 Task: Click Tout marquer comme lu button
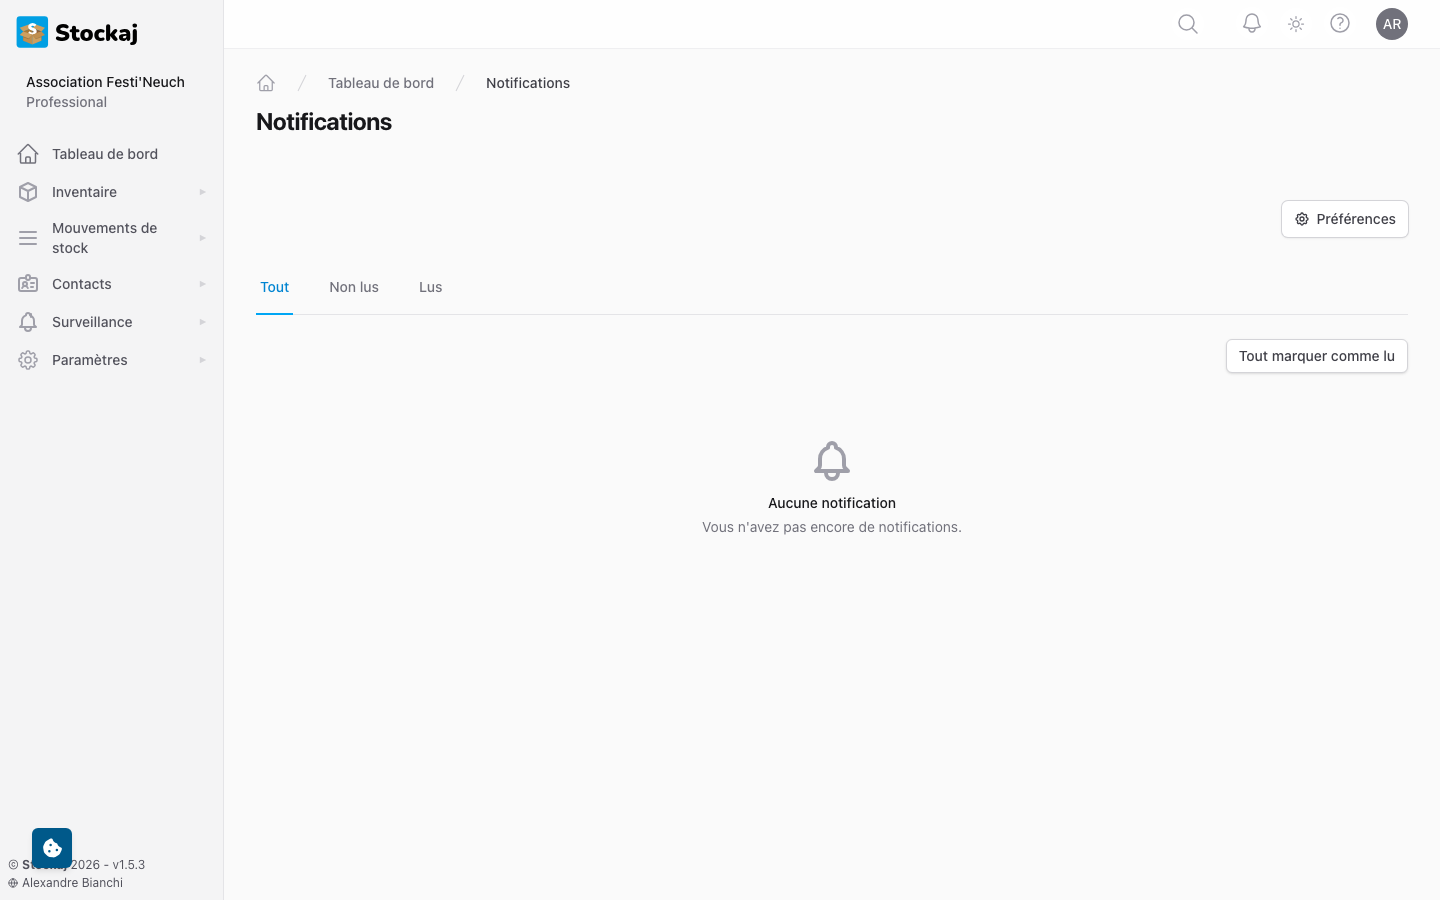(1317, 356)
